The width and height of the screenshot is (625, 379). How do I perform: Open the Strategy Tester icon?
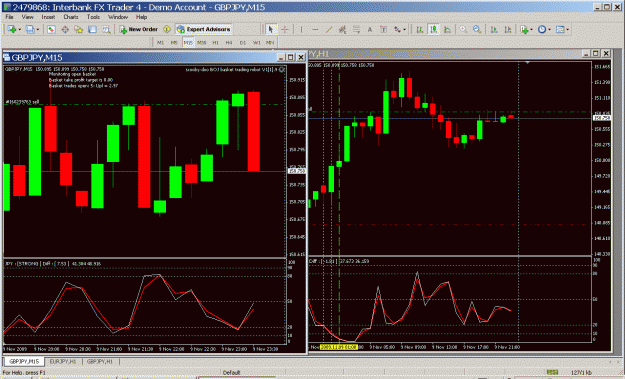click(x=106, y=29)
